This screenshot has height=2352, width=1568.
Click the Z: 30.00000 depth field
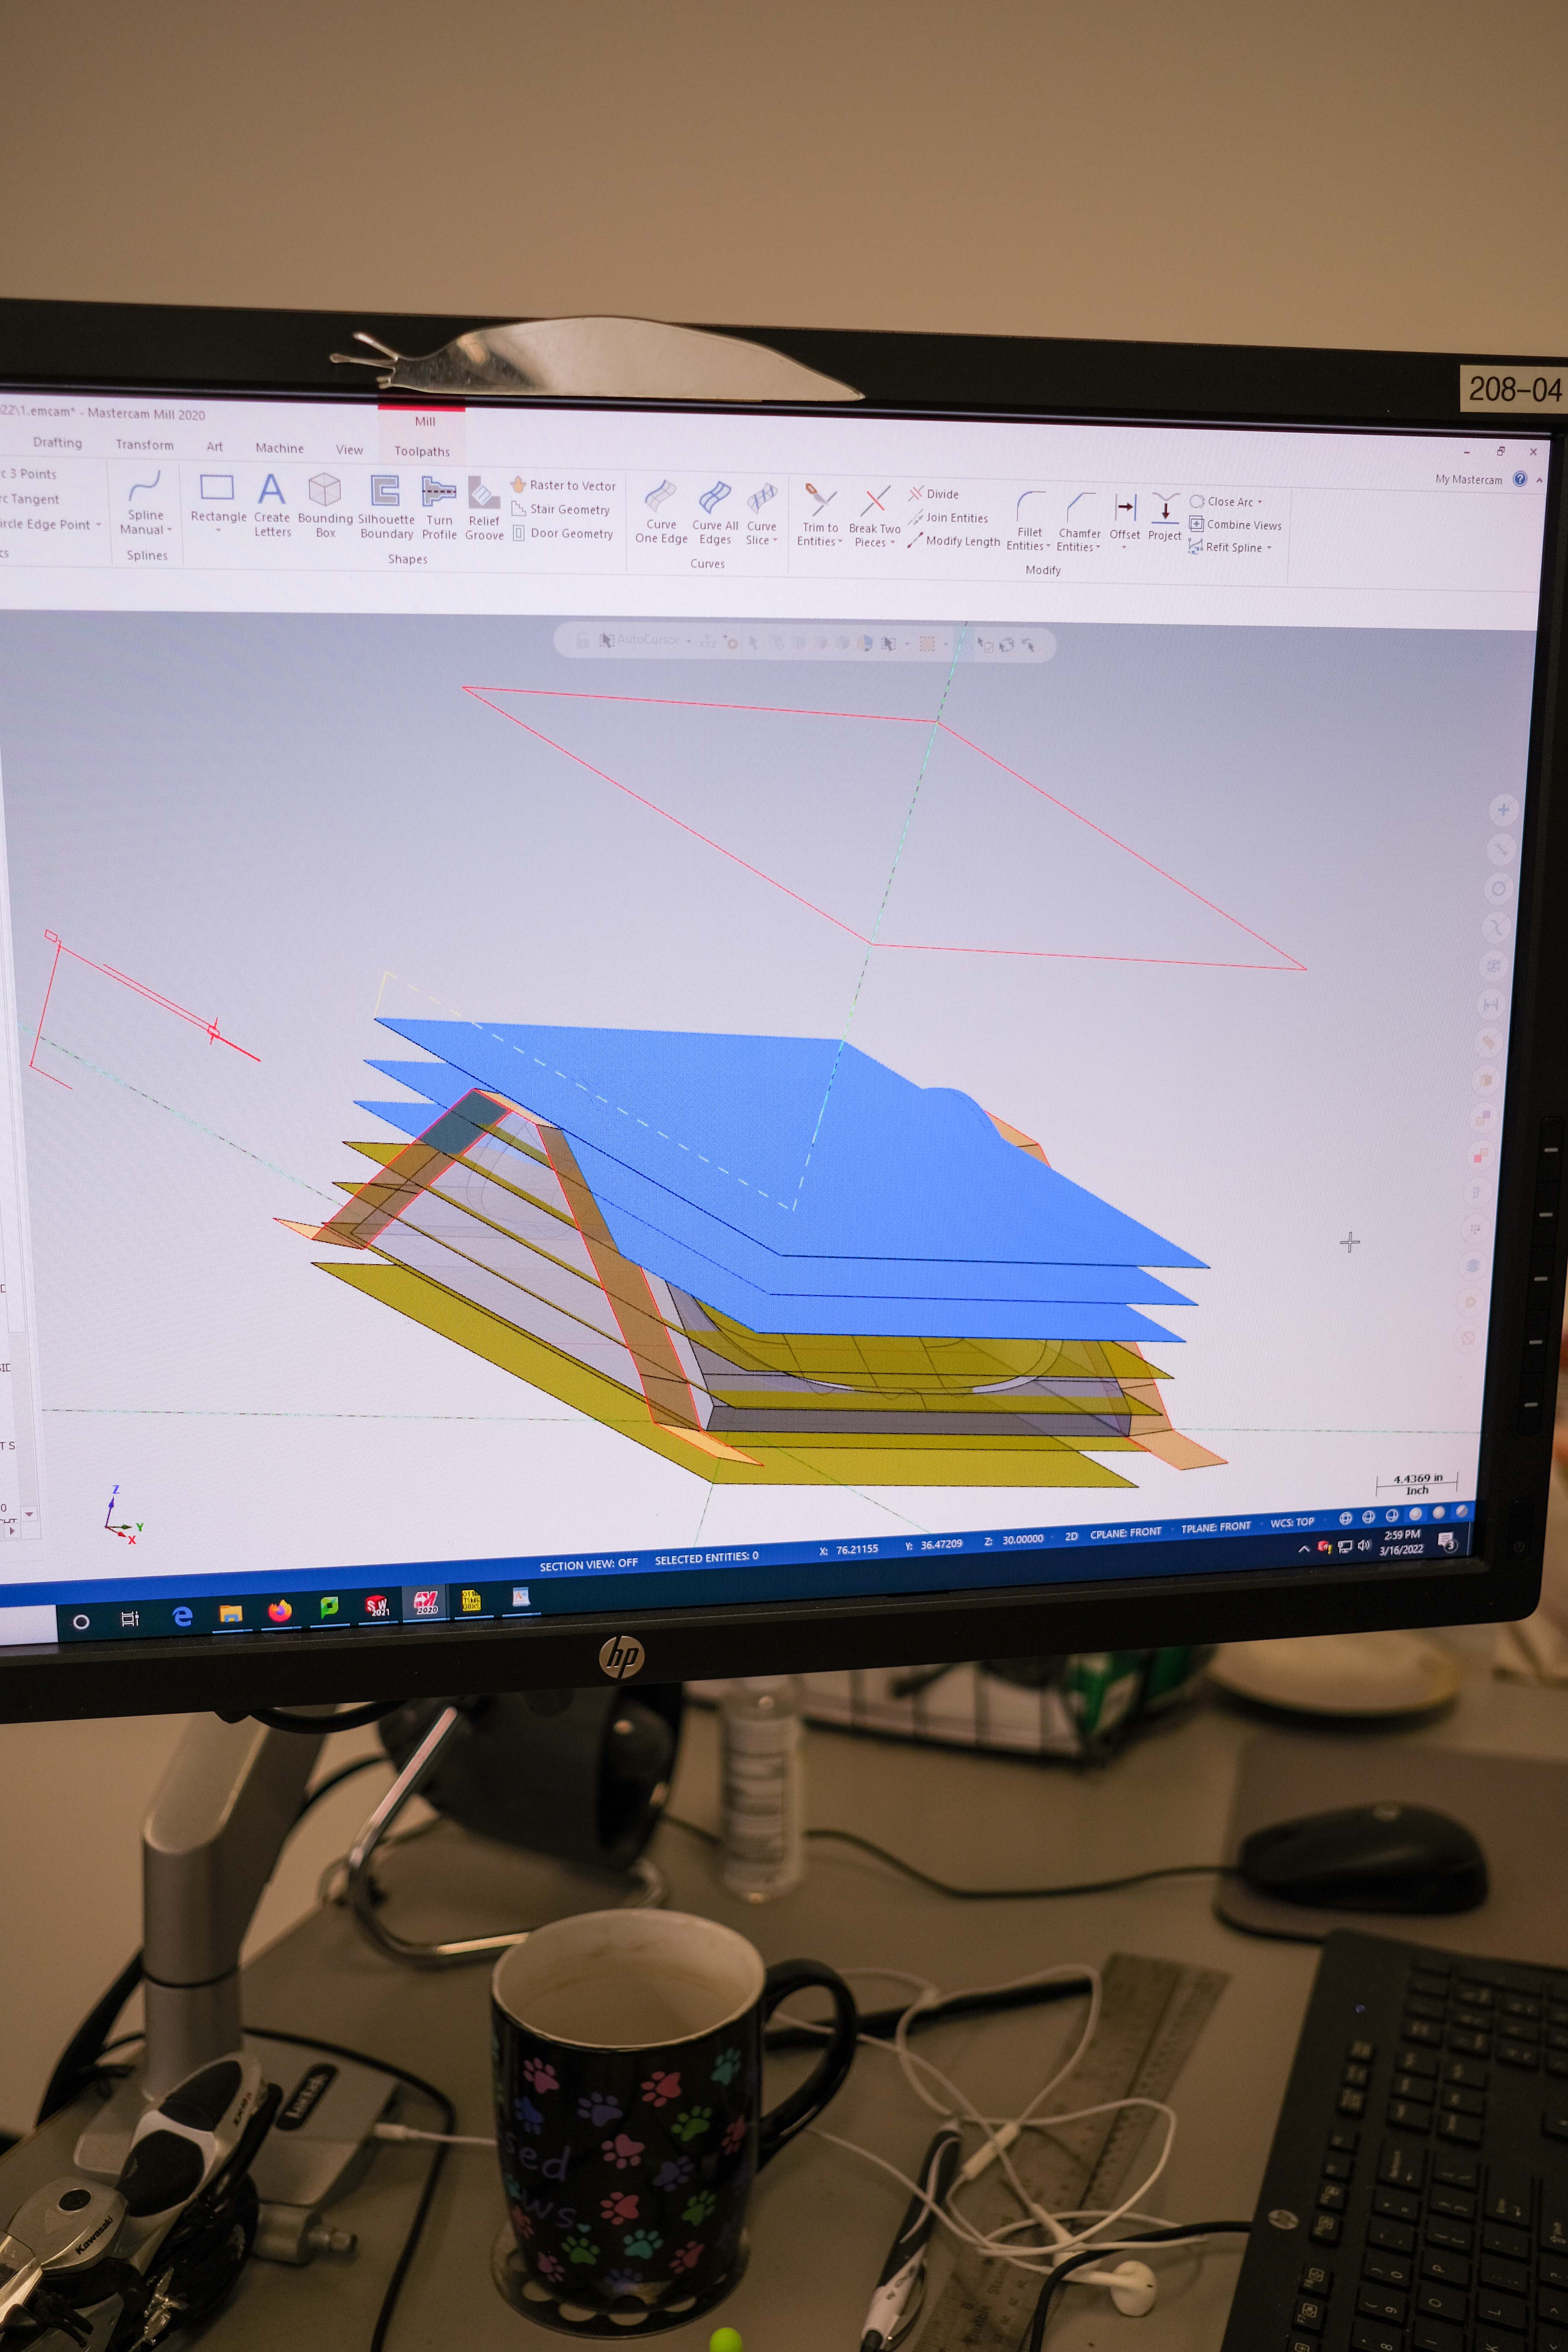coord(1013,1540)
